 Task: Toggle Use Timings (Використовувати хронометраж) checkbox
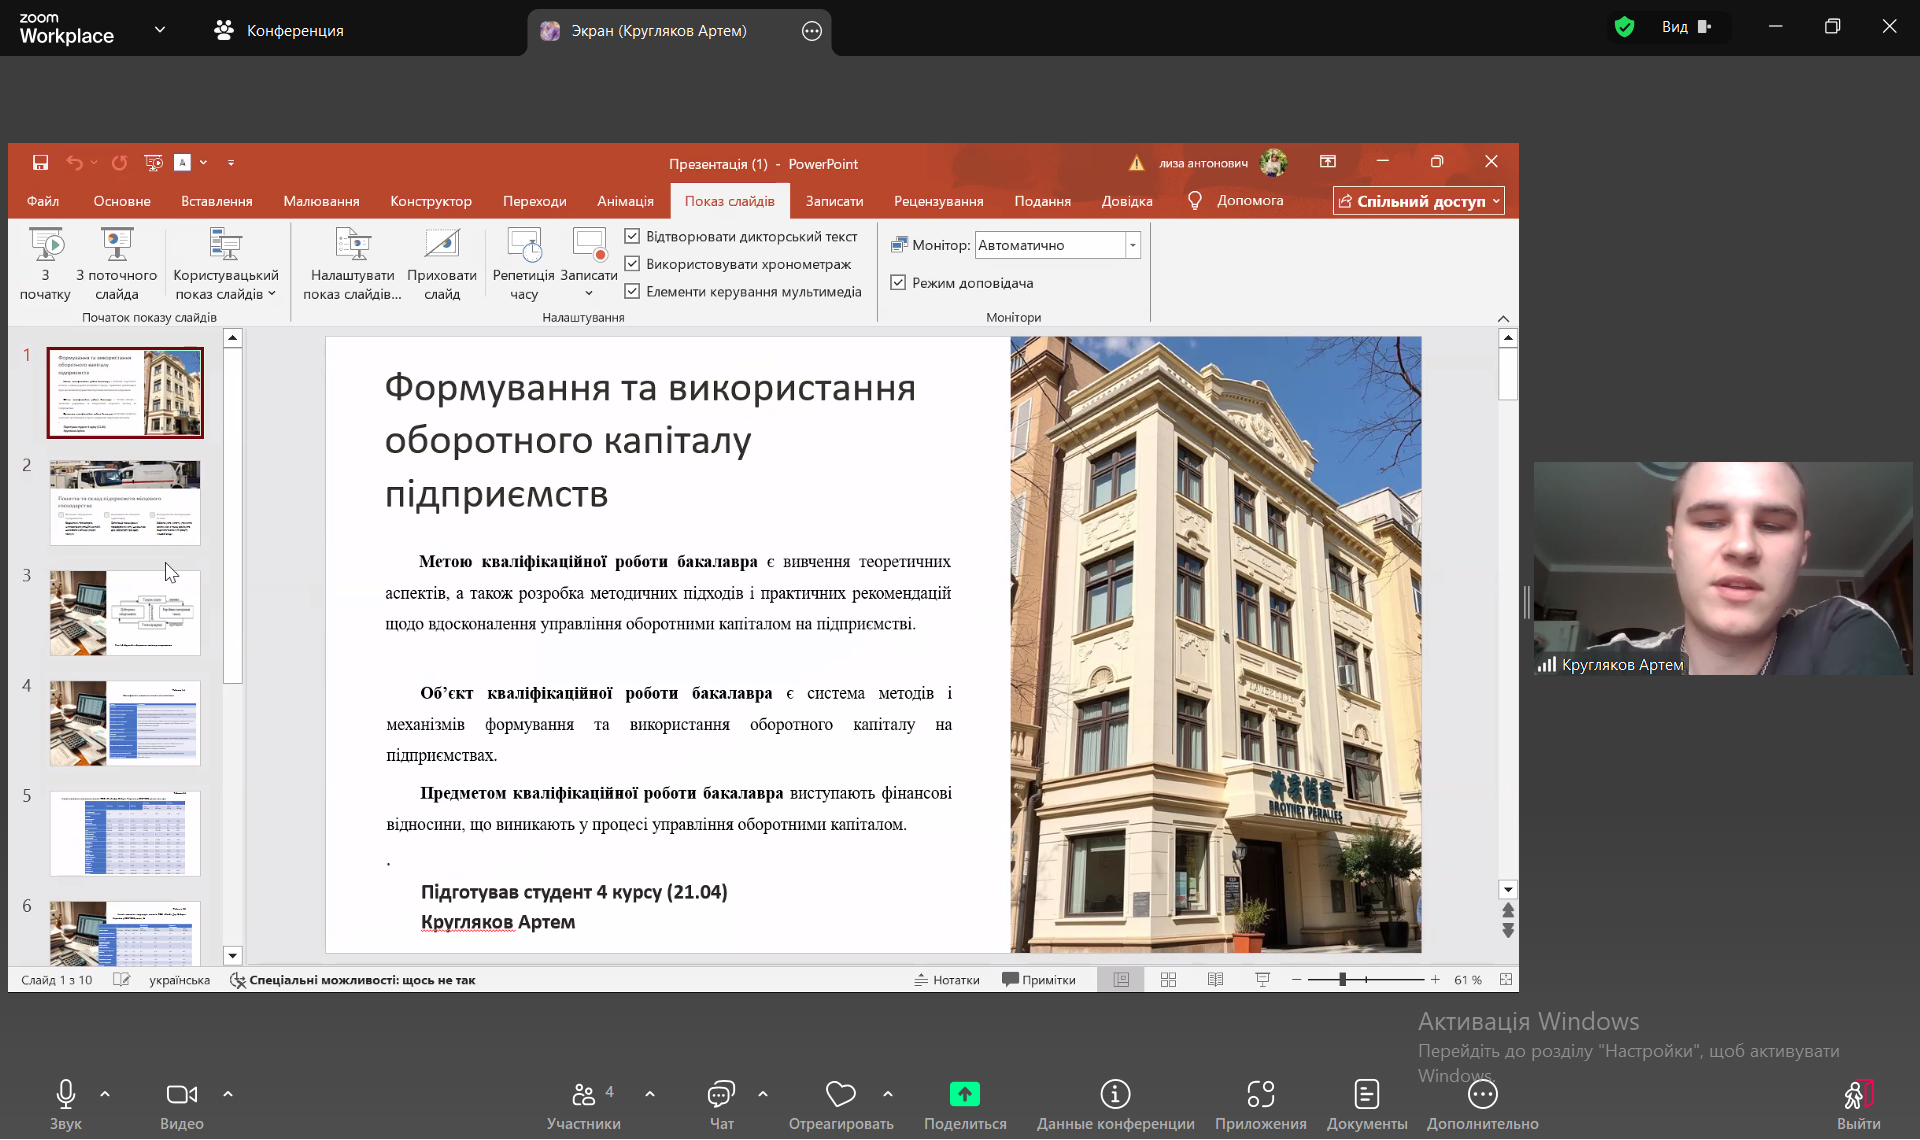pyautogui.click(x=632, y=264)
